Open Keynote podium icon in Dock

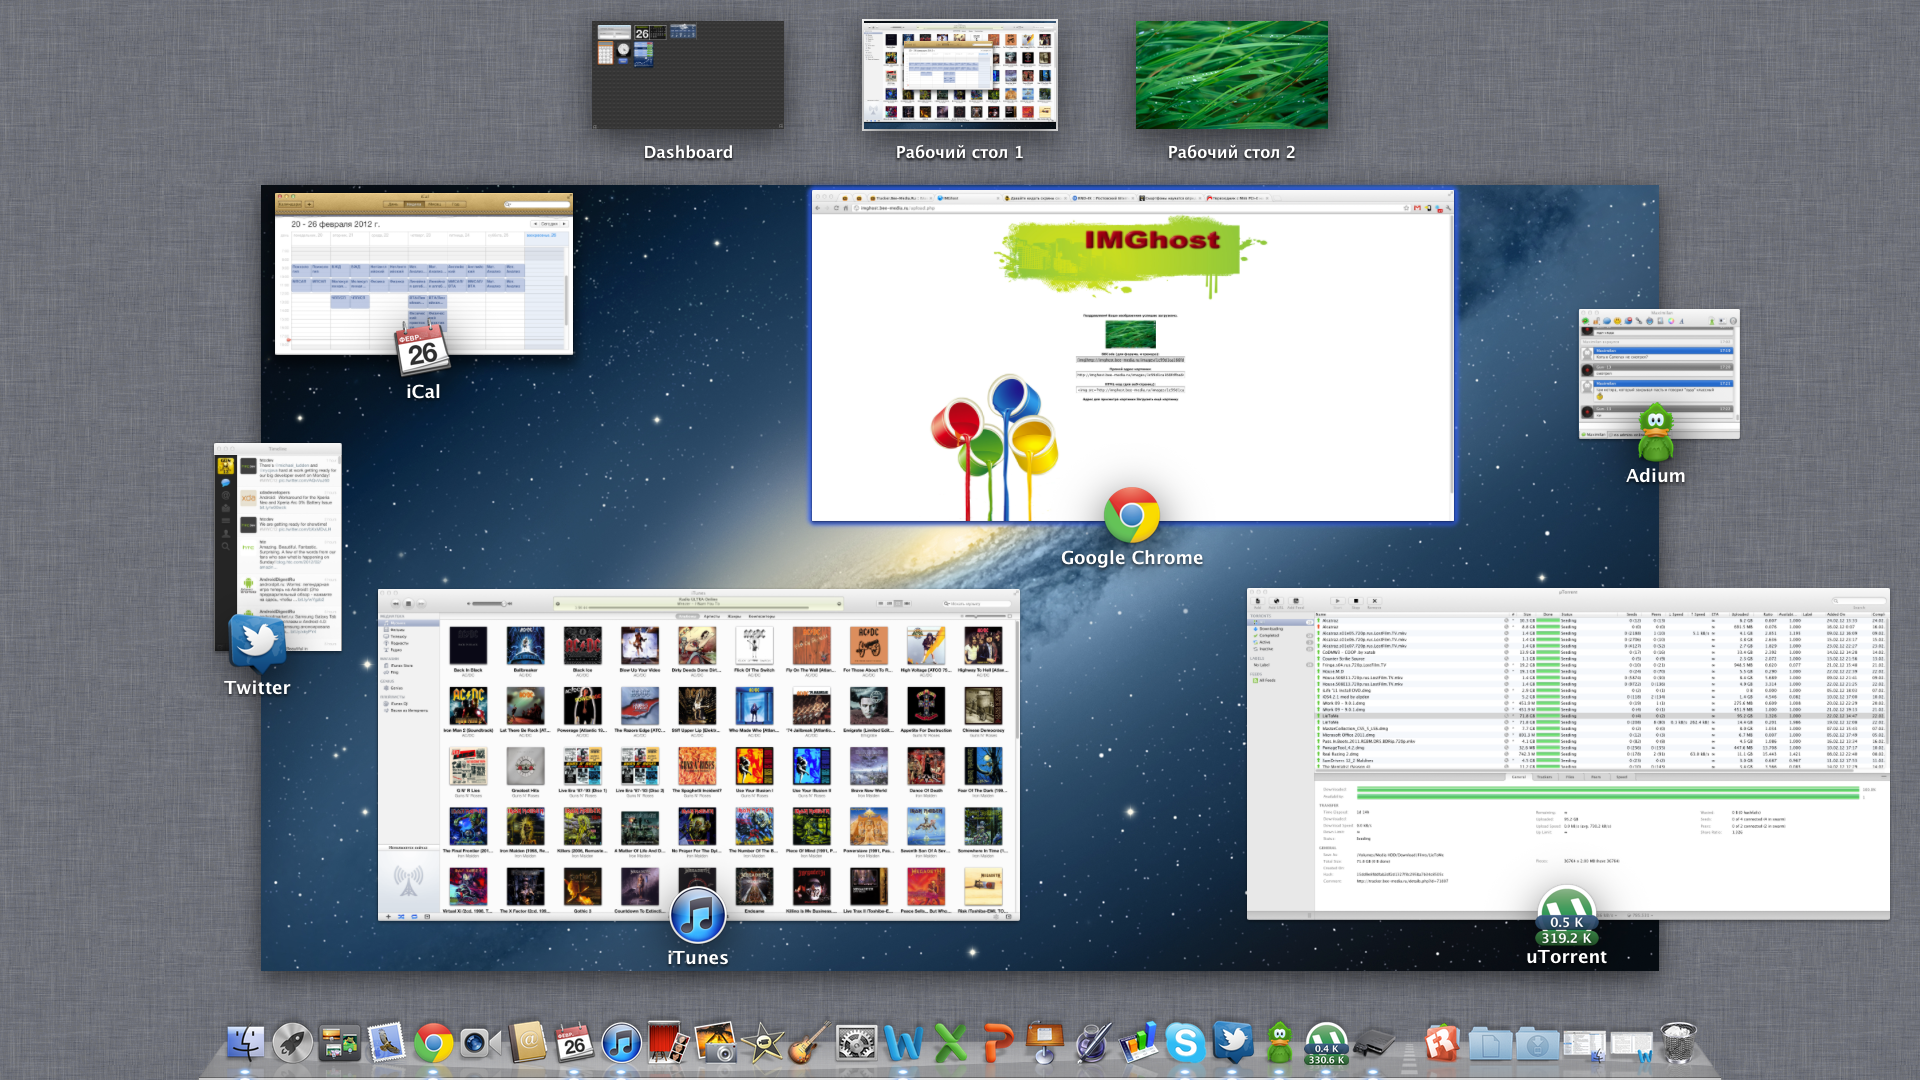(1044, 1043)
